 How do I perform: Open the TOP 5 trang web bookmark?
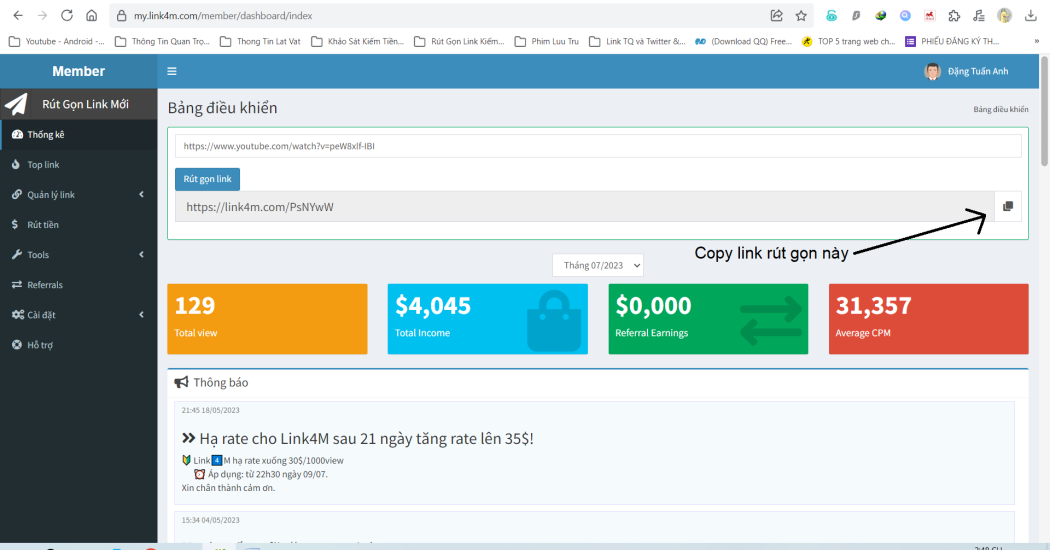click(x=848, y=42)
